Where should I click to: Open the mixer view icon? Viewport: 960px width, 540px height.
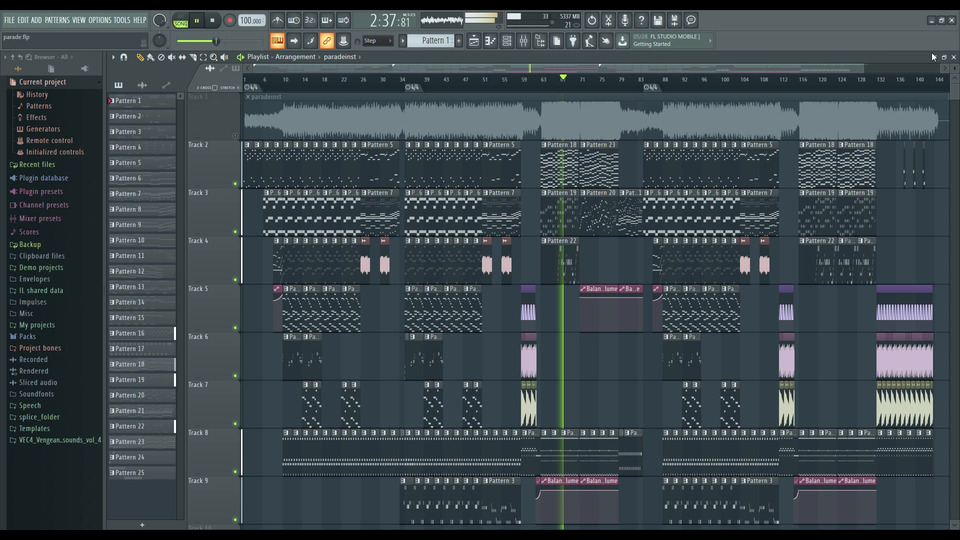tap(523, 41)
